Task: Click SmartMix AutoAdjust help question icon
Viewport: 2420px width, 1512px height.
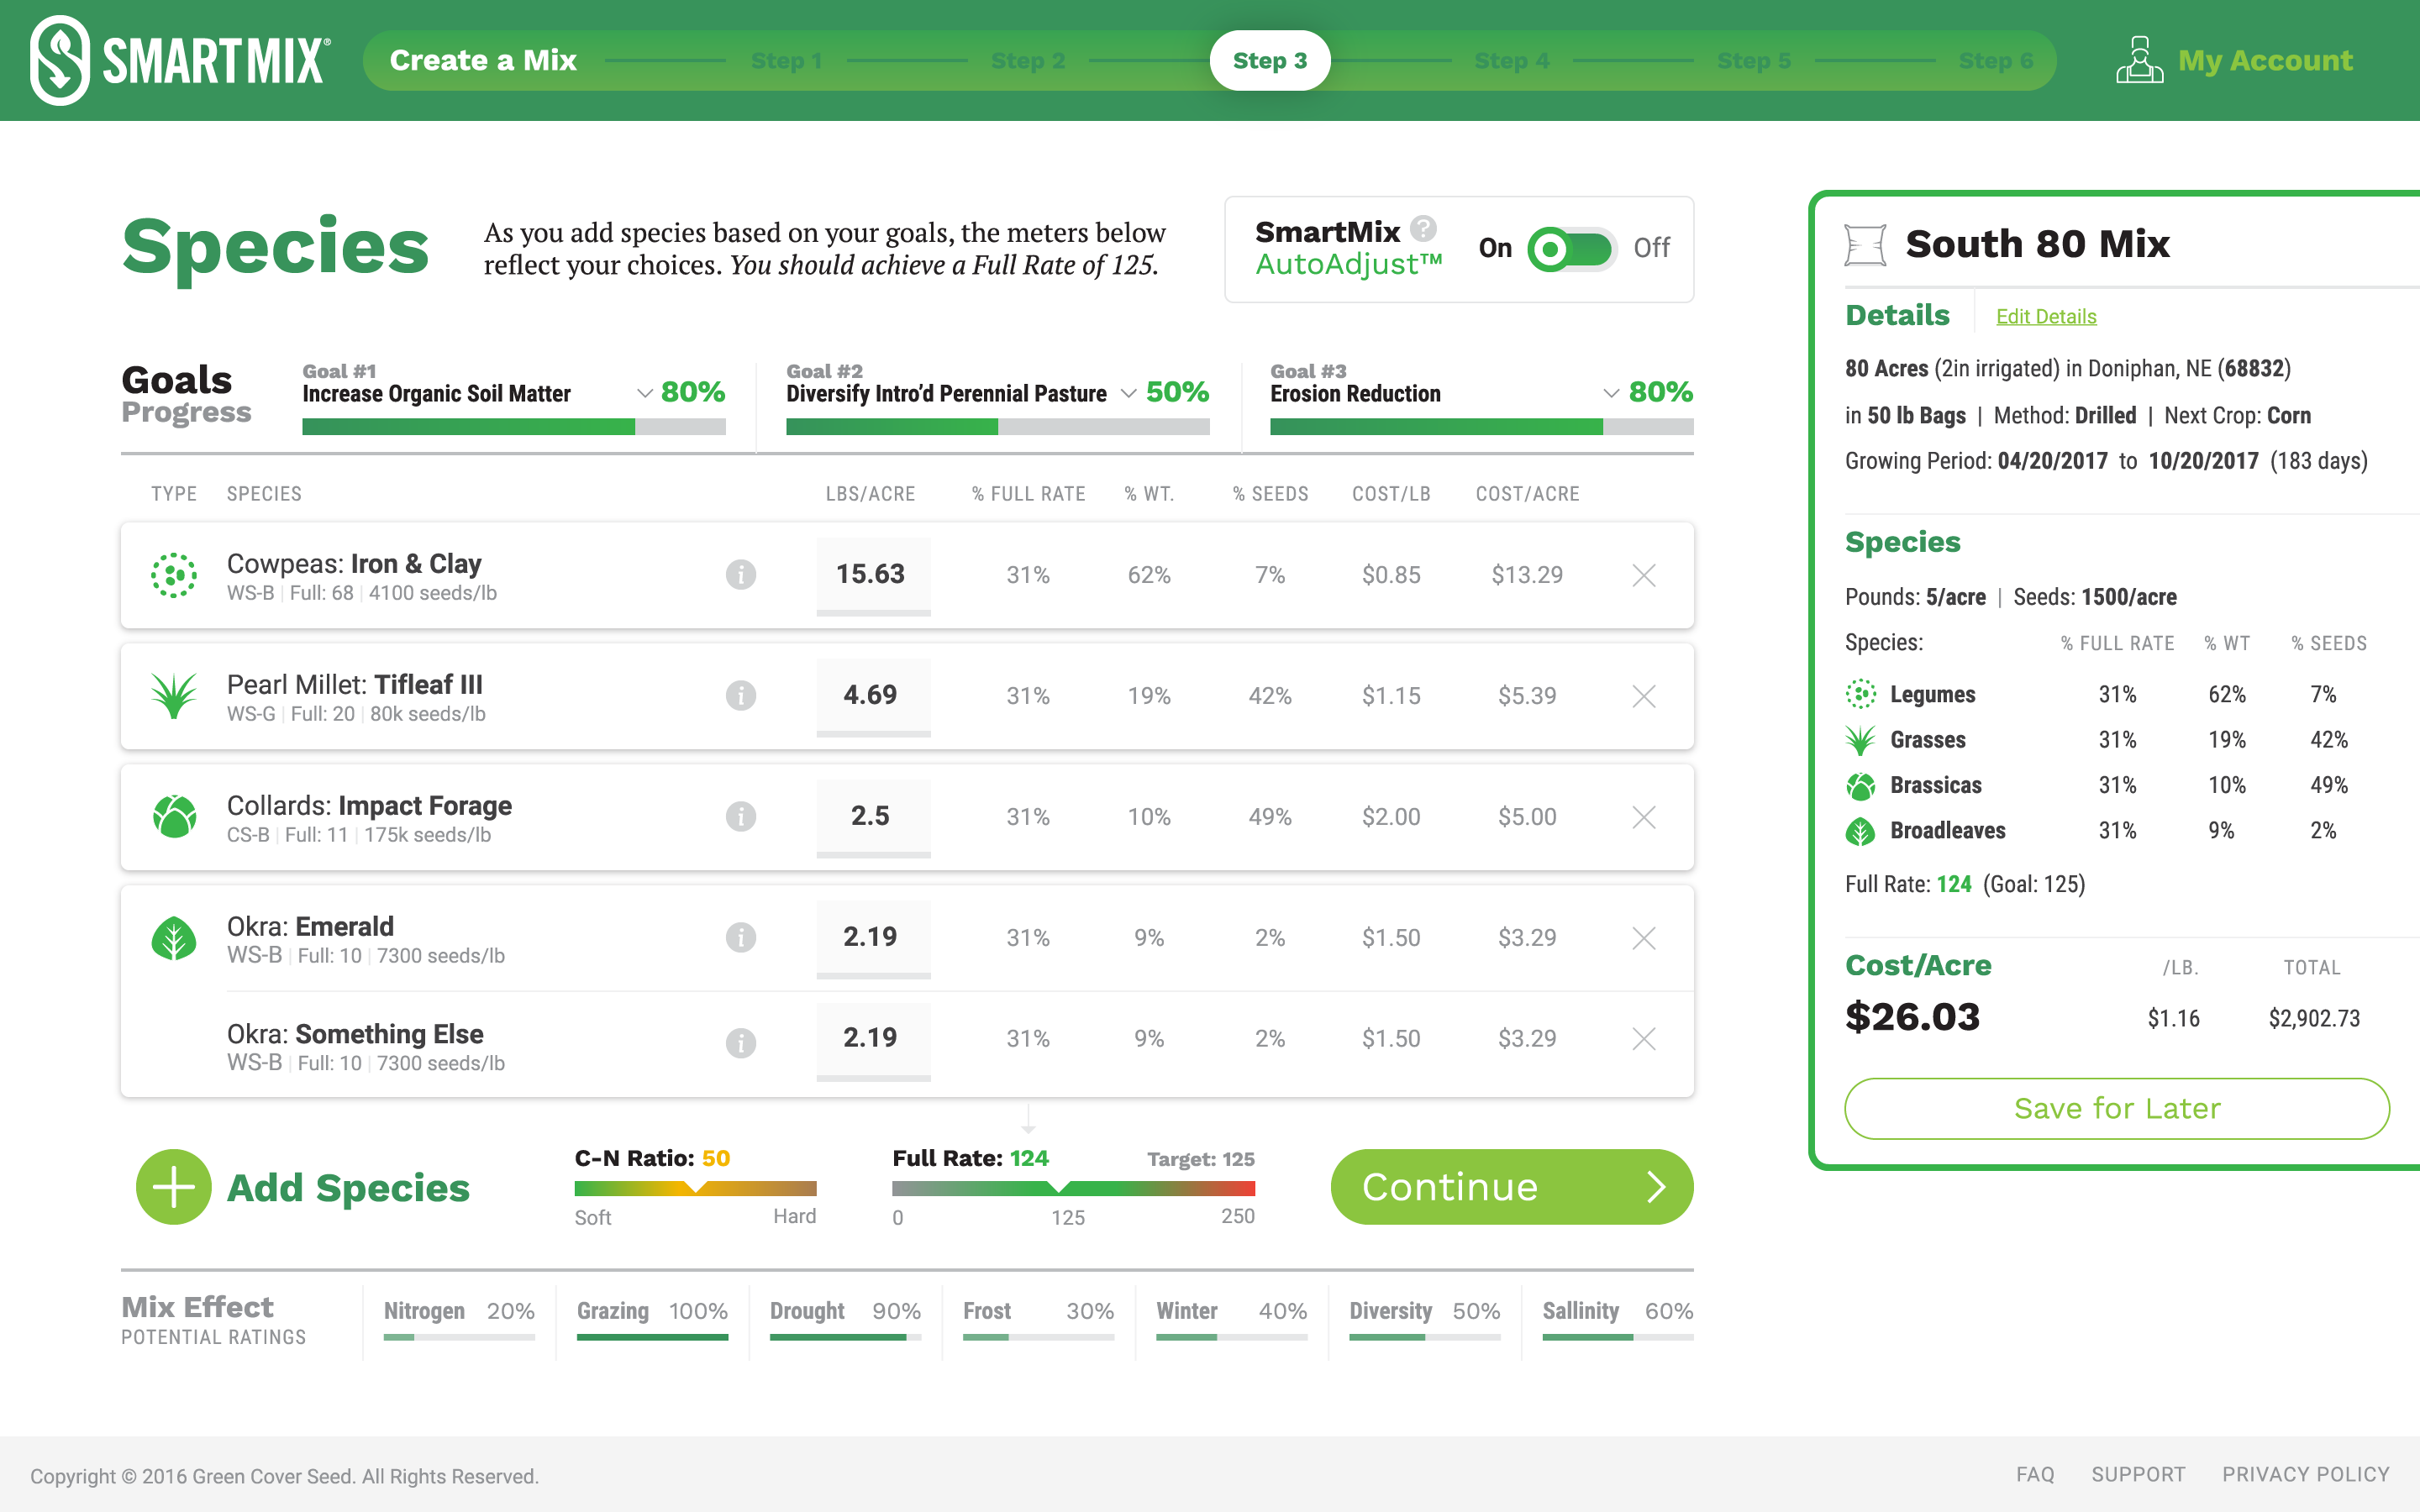Action: pos(1423,229)
